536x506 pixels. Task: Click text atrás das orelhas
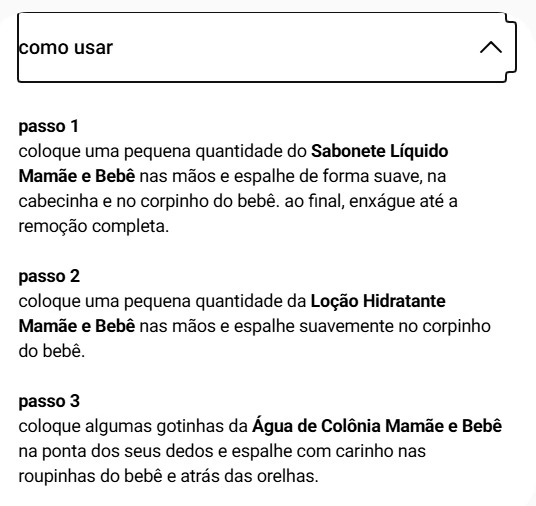point(250,476)
